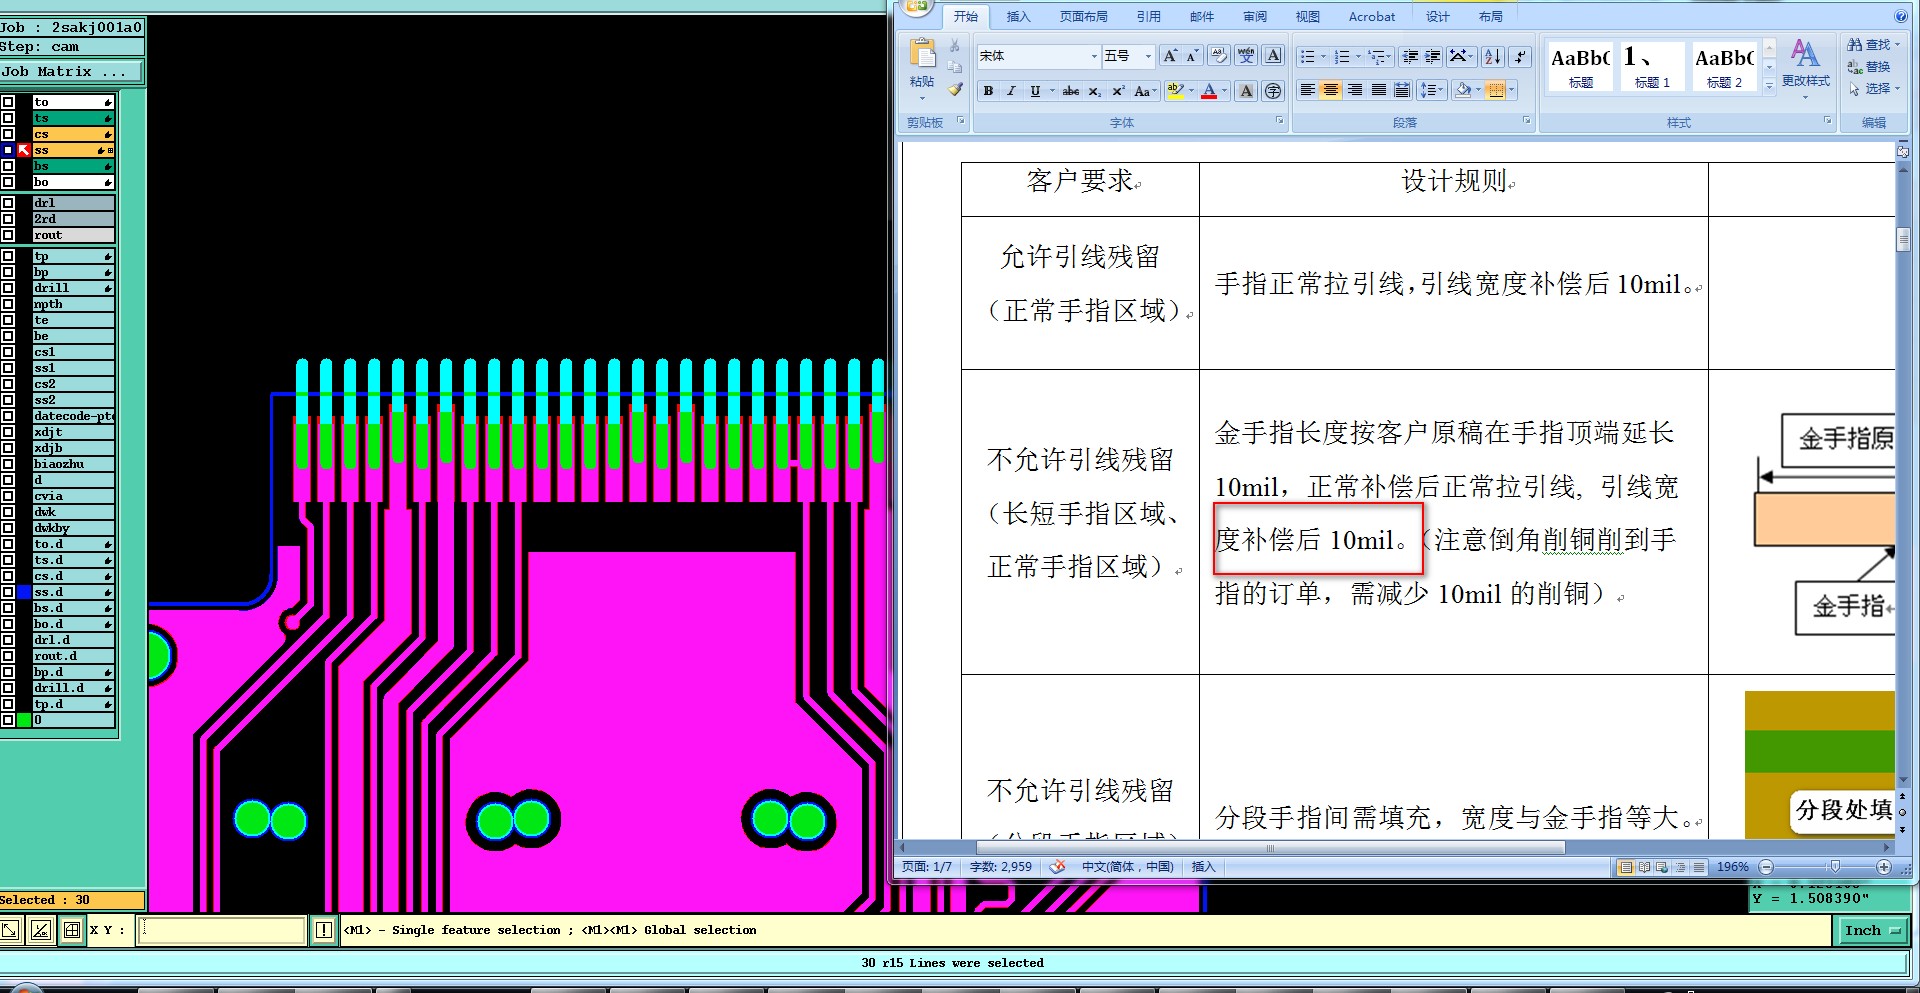Click 替换 (Replace) in editing group
The width and height of the screenshot is (1920, 993).
[x=1869, y=67]
